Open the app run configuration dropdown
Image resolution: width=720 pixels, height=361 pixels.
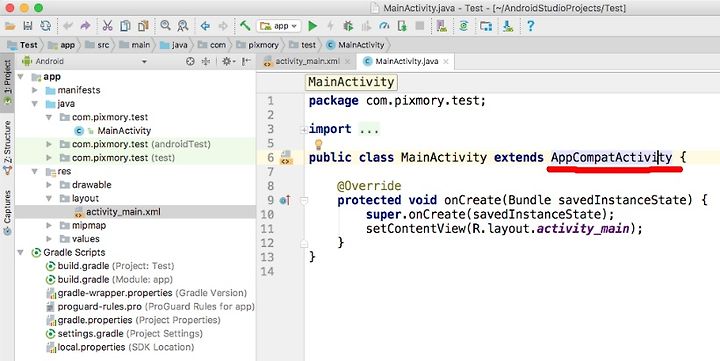[x=279, y=26]
